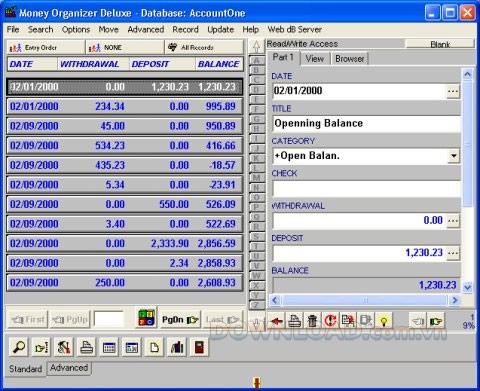Click the calculator-style window icon
Image resolution: width=480 pixels, height=391 pixels.
(x=131, y=348)
